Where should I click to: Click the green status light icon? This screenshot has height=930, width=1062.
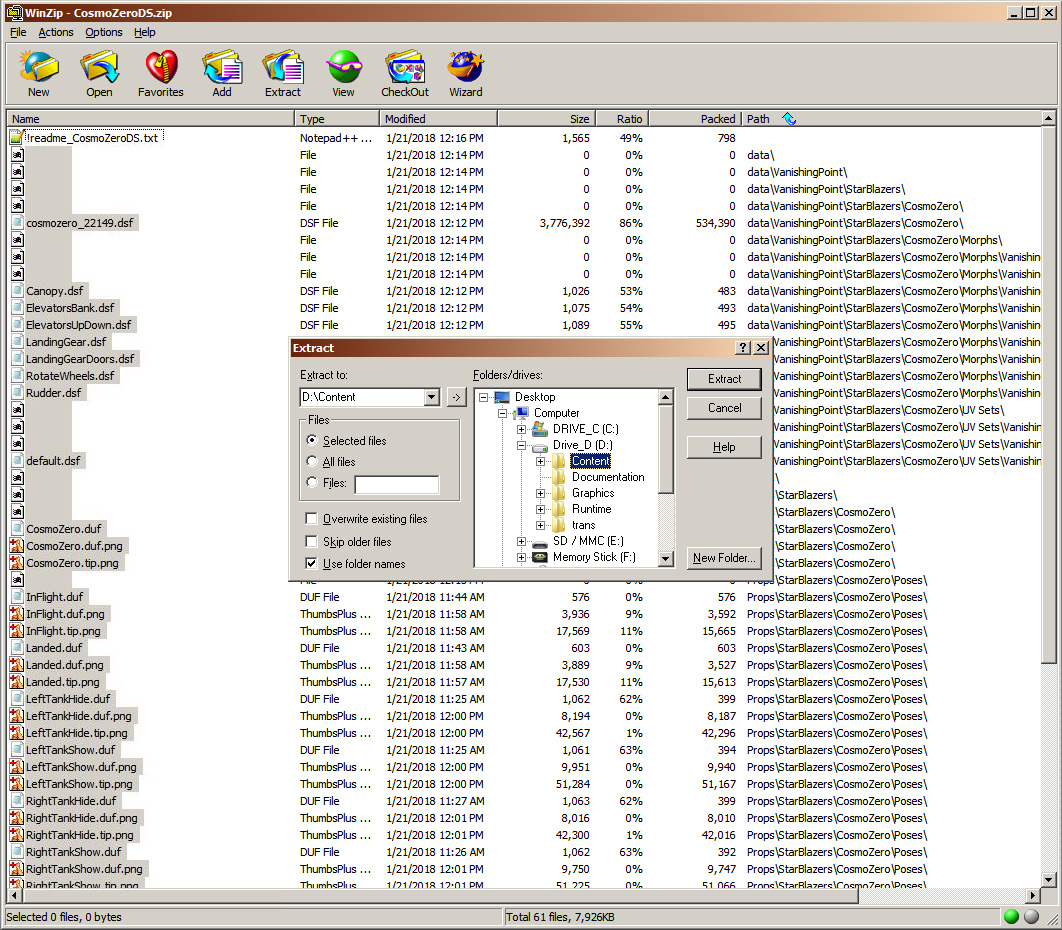1012,916
